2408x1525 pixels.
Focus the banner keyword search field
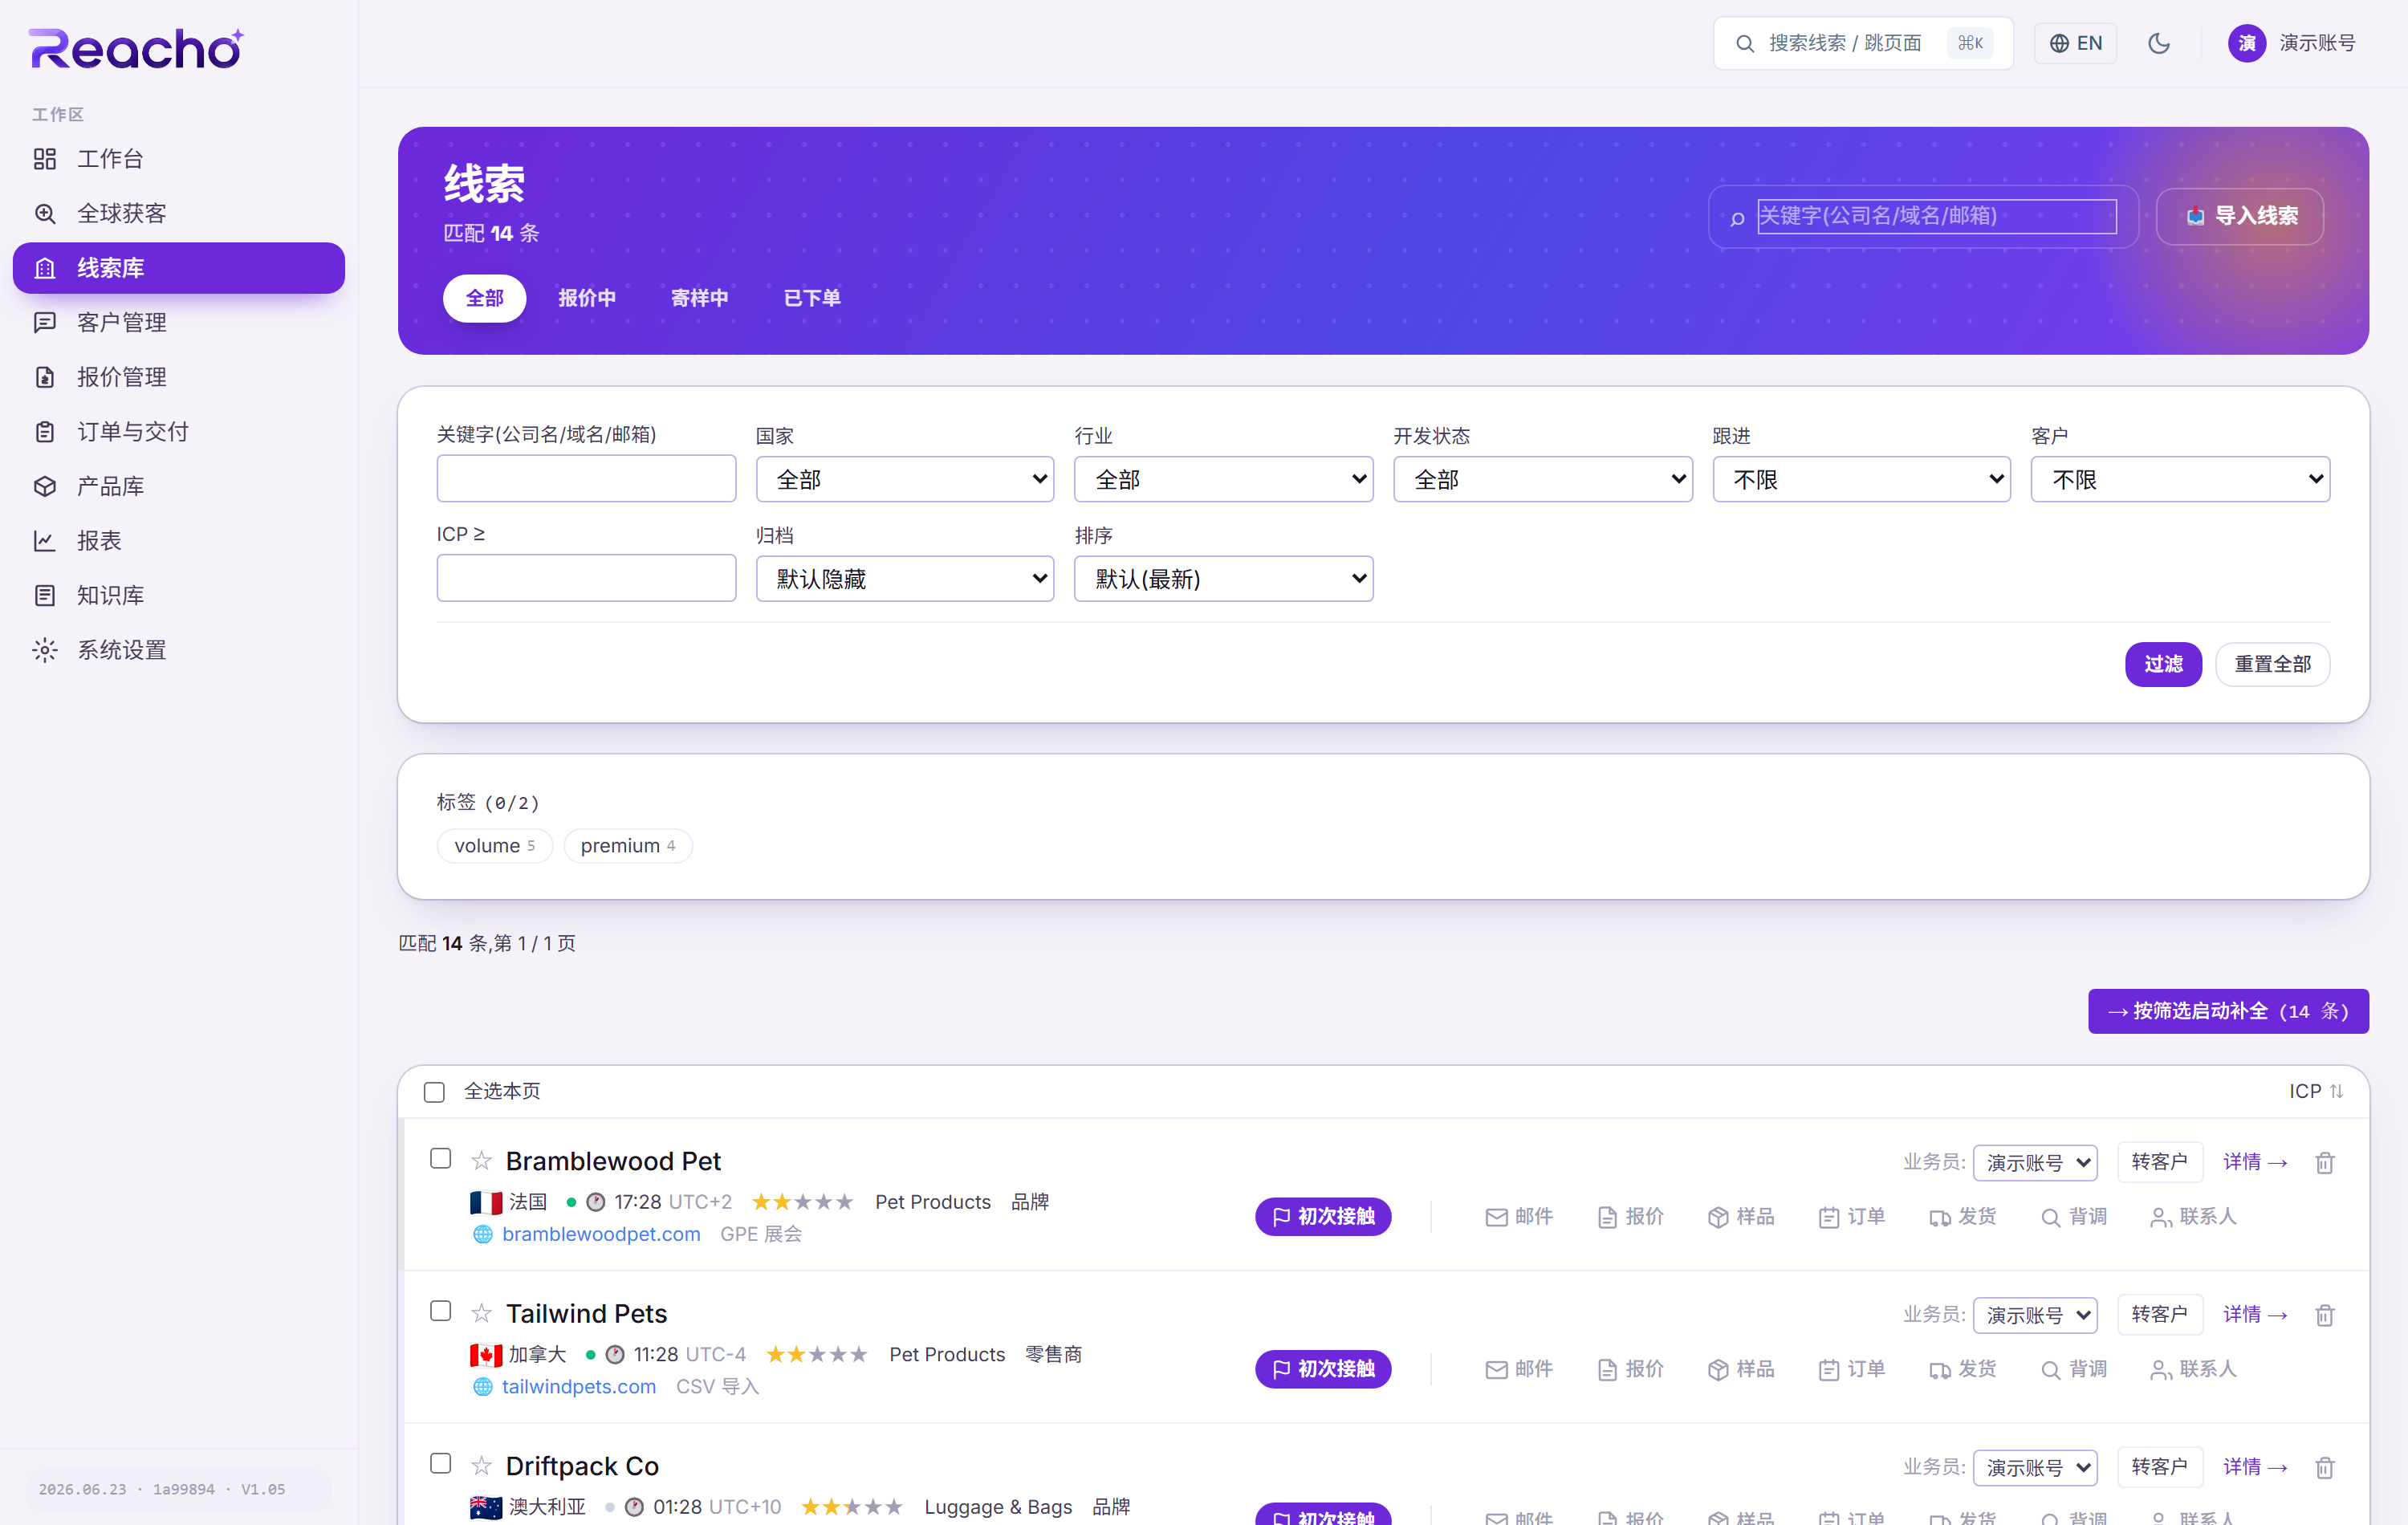point(1937,216)
